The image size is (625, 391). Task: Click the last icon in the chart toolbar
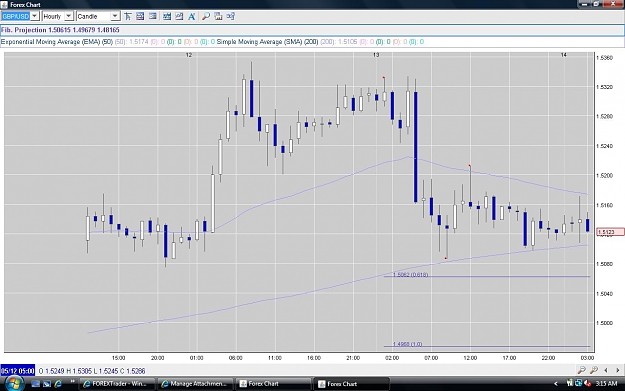pos(230,16)
